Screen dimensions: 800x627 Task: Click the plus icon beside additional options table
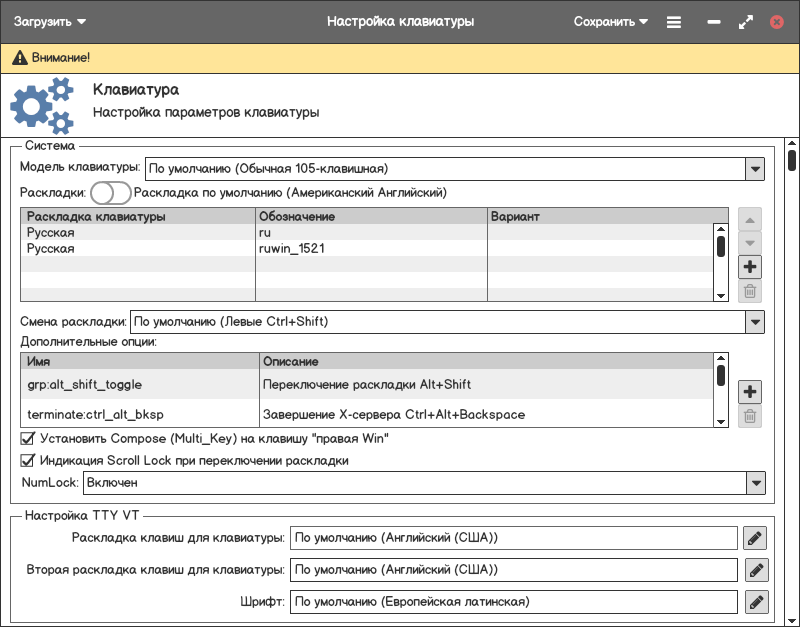coord(750,391)
